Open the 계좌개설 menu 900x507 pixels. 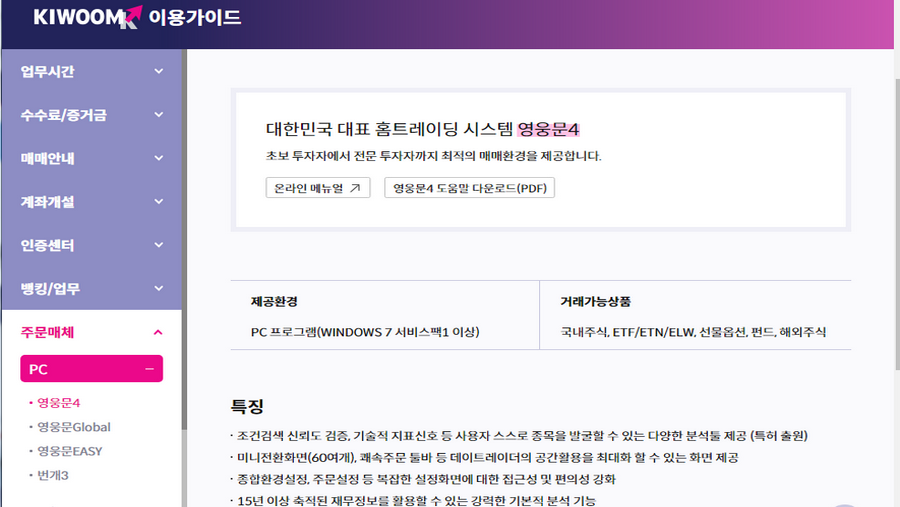pyautogui.click(x=48, y=202)
